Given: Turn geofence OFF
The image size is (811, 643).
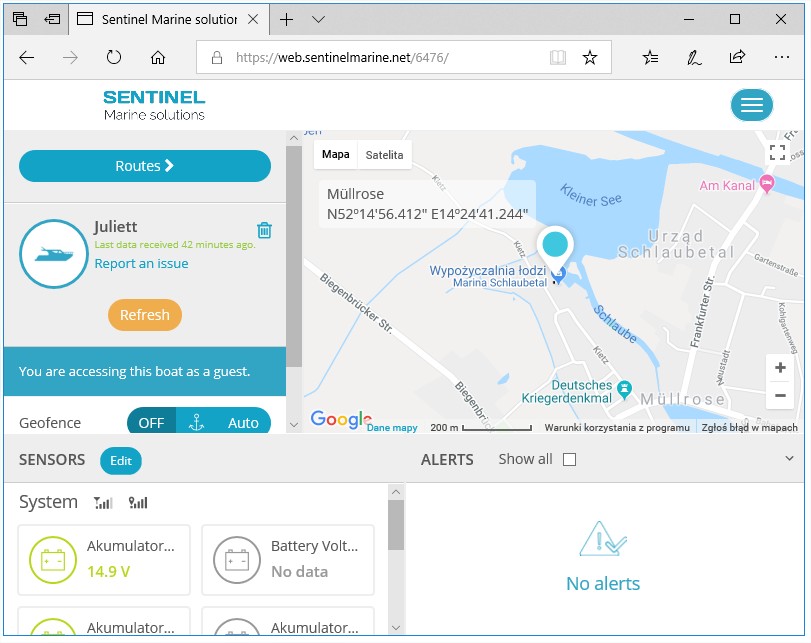Looking at the screenshot, I should coord(151,422).
